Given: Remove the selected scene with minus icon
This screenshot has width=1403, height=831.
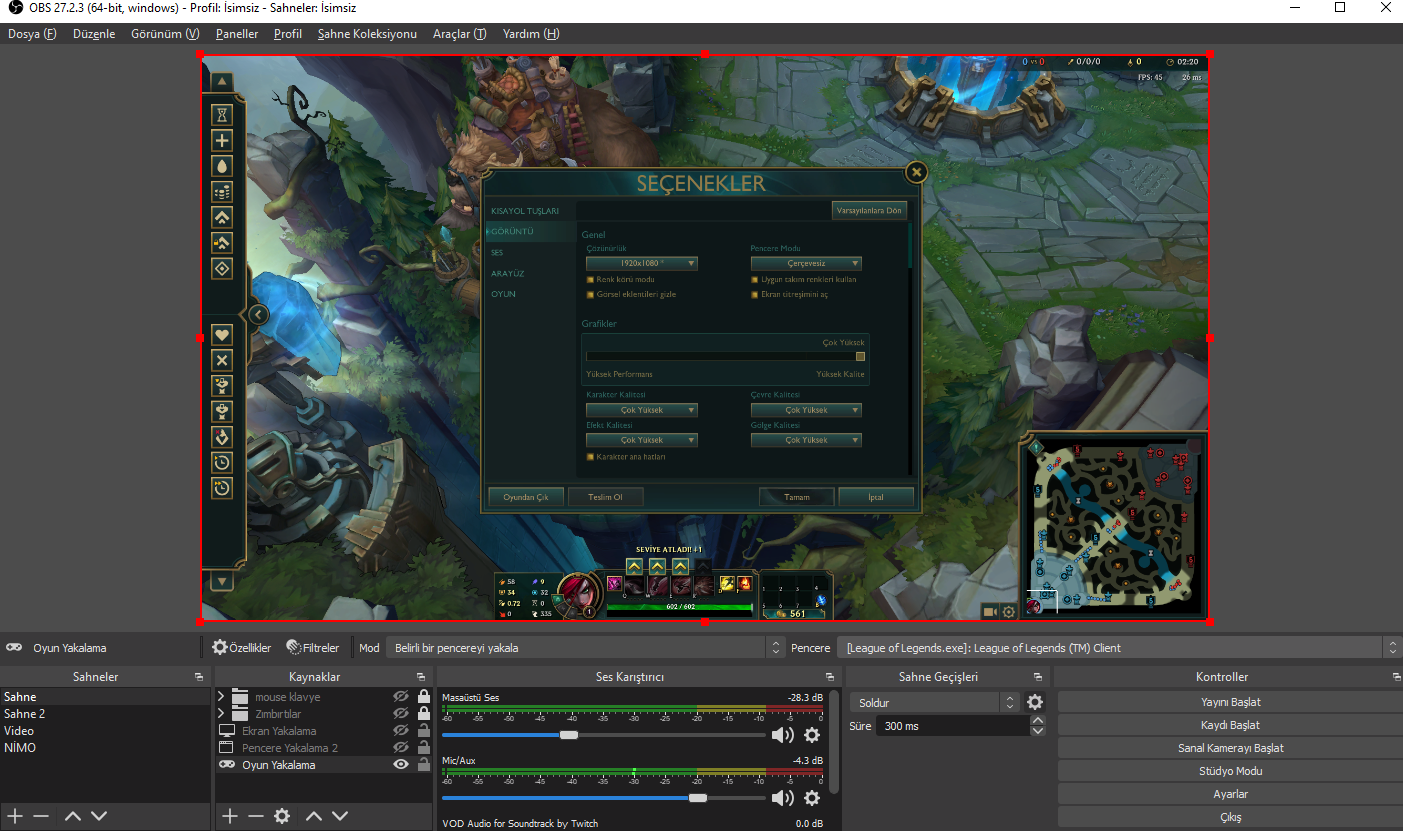Looking at the screenshot, I should (41, 816).
